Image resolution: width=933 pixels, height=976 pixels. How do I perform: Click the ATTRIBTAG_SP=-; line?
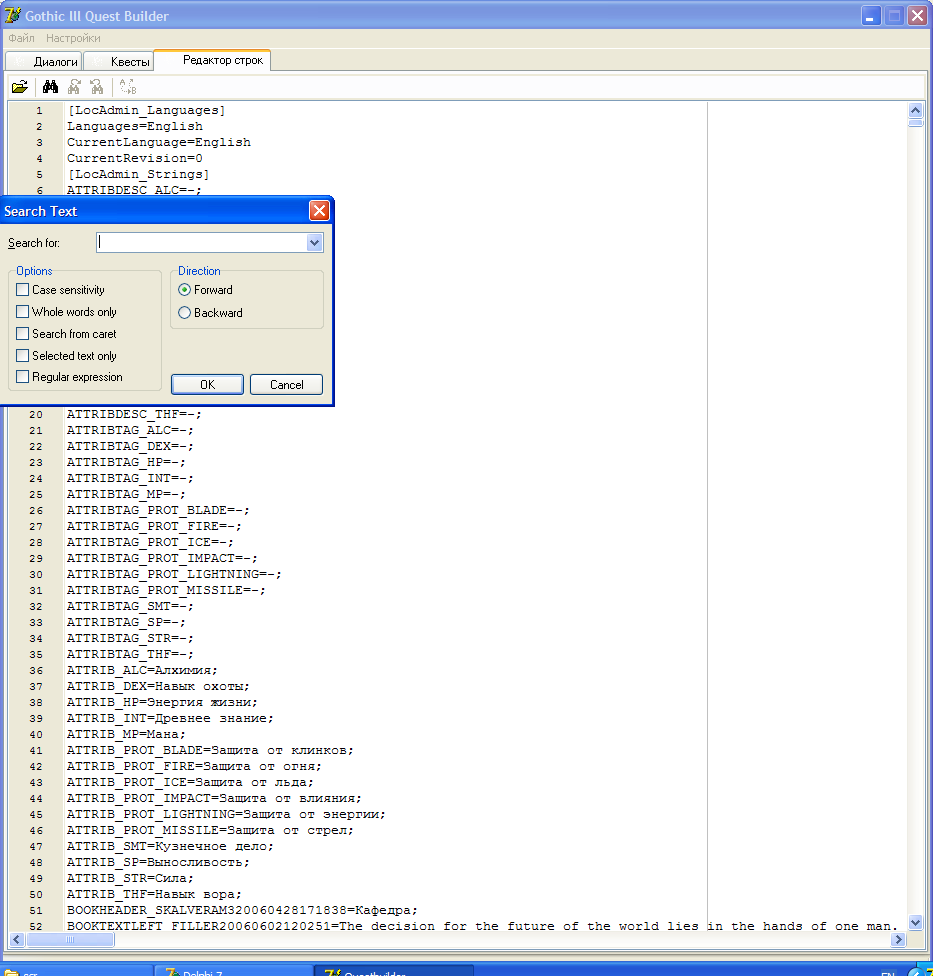coord(126,622)
